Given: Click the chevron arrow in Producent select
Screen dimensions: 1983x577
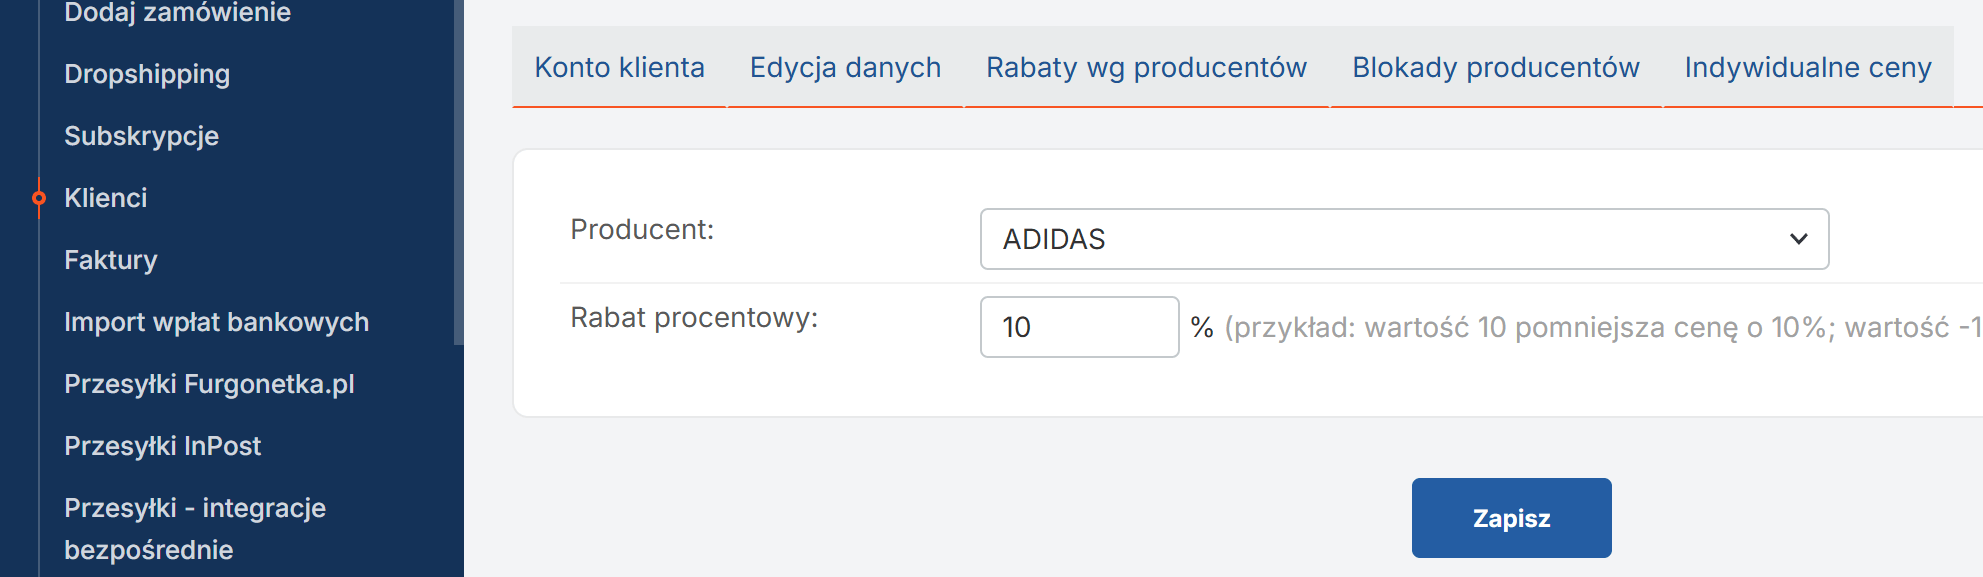Looking at the screenshot, I should 1798,239.
